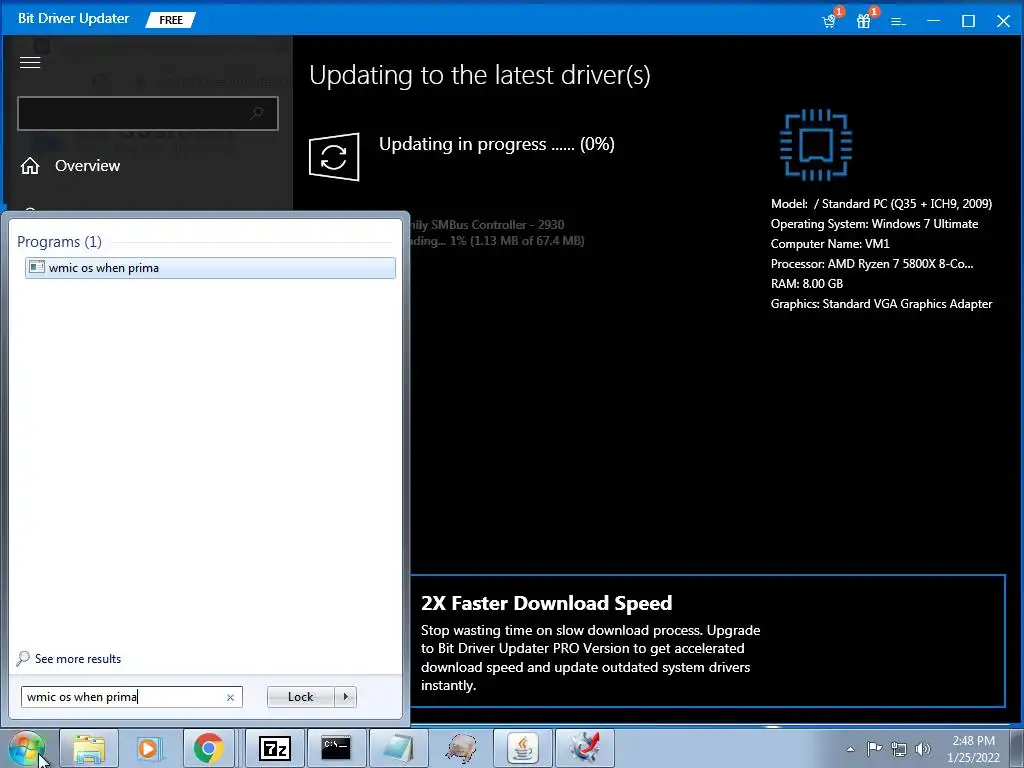Viewport: 1024px width, 768px height.
Task: Click 'Graphics: Standard VGA Graphics Adapter' line
Action: pyautogui.click(x=881, y=304)
